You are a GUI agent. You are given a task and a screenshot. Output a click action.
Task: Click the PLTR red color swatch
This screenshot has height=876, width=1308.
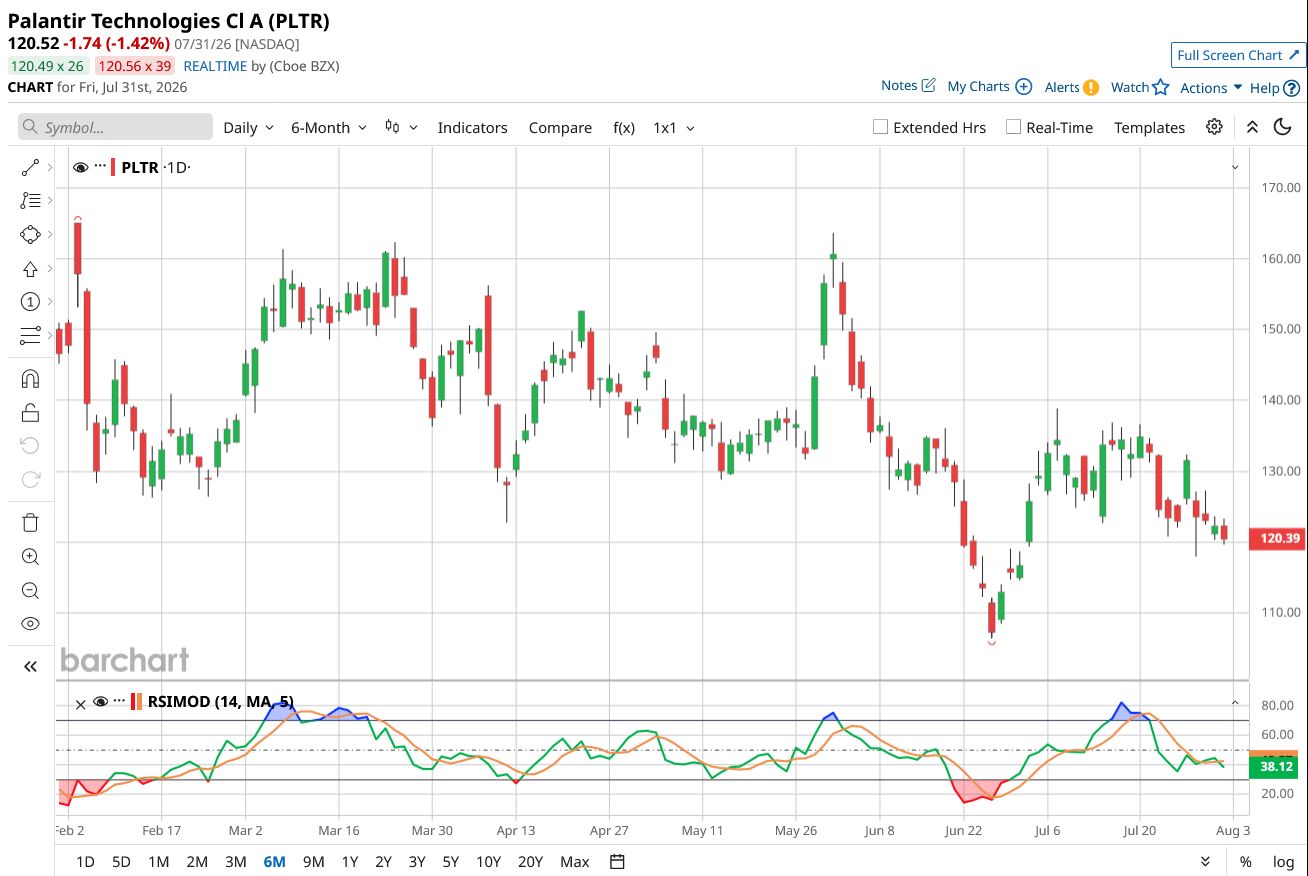(x=114, y=167)
